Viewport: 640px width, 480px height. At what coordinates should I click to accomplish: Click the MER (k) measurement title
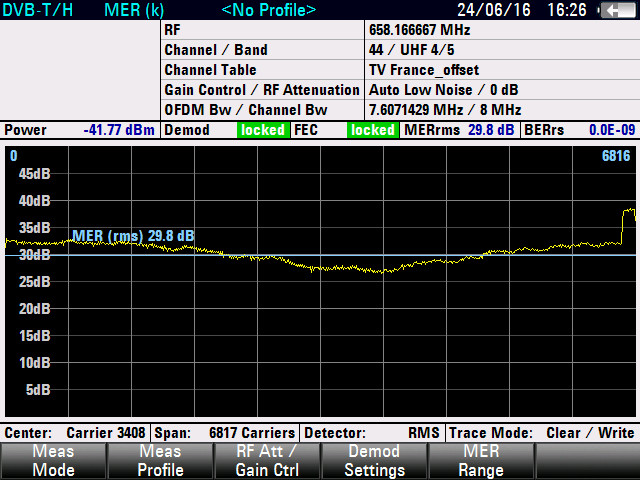click(x=134, y=10)
